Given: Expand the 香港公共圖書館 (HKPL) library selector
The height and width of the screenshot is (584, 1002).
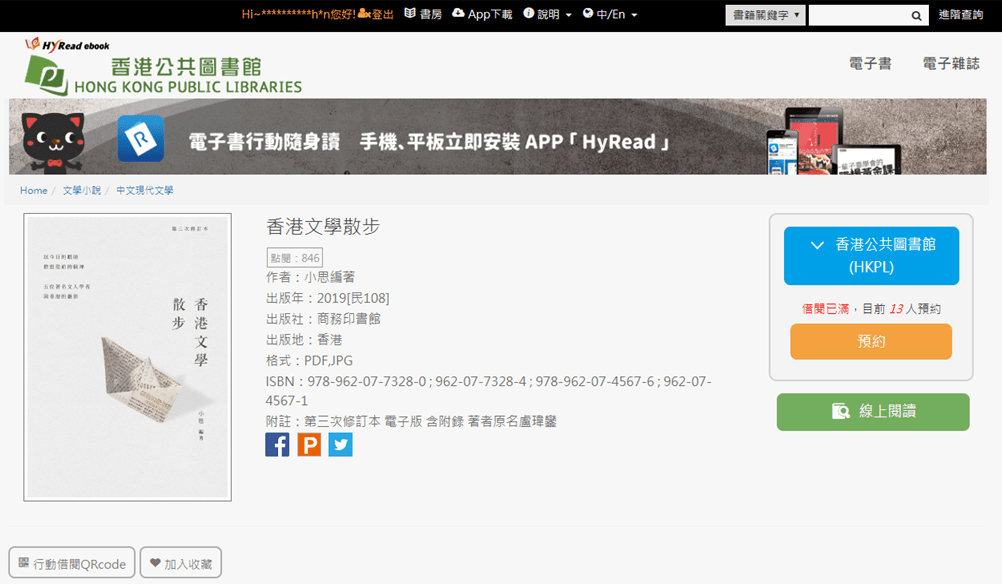Looking at the screenshot, I should [870, 255].
